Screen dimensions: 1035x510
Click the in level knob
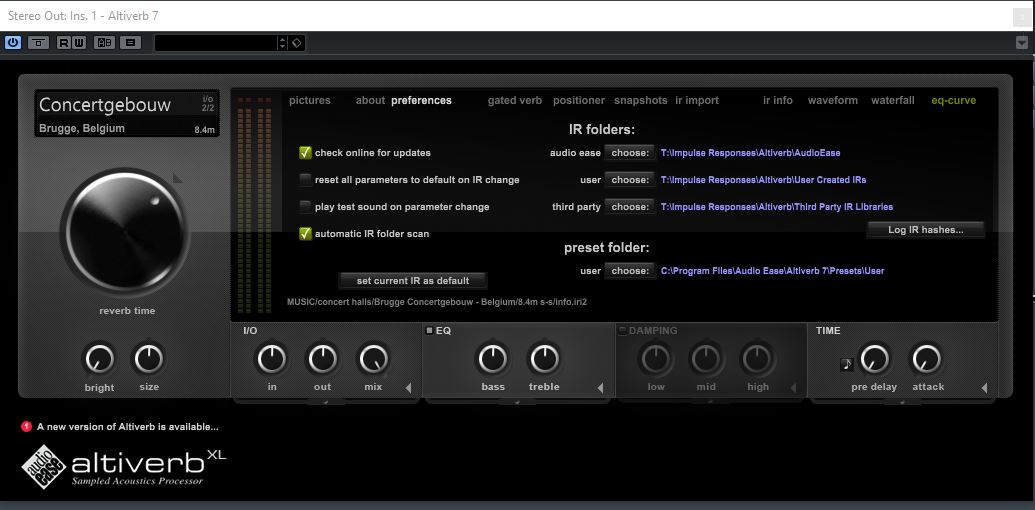click(272, 359)
